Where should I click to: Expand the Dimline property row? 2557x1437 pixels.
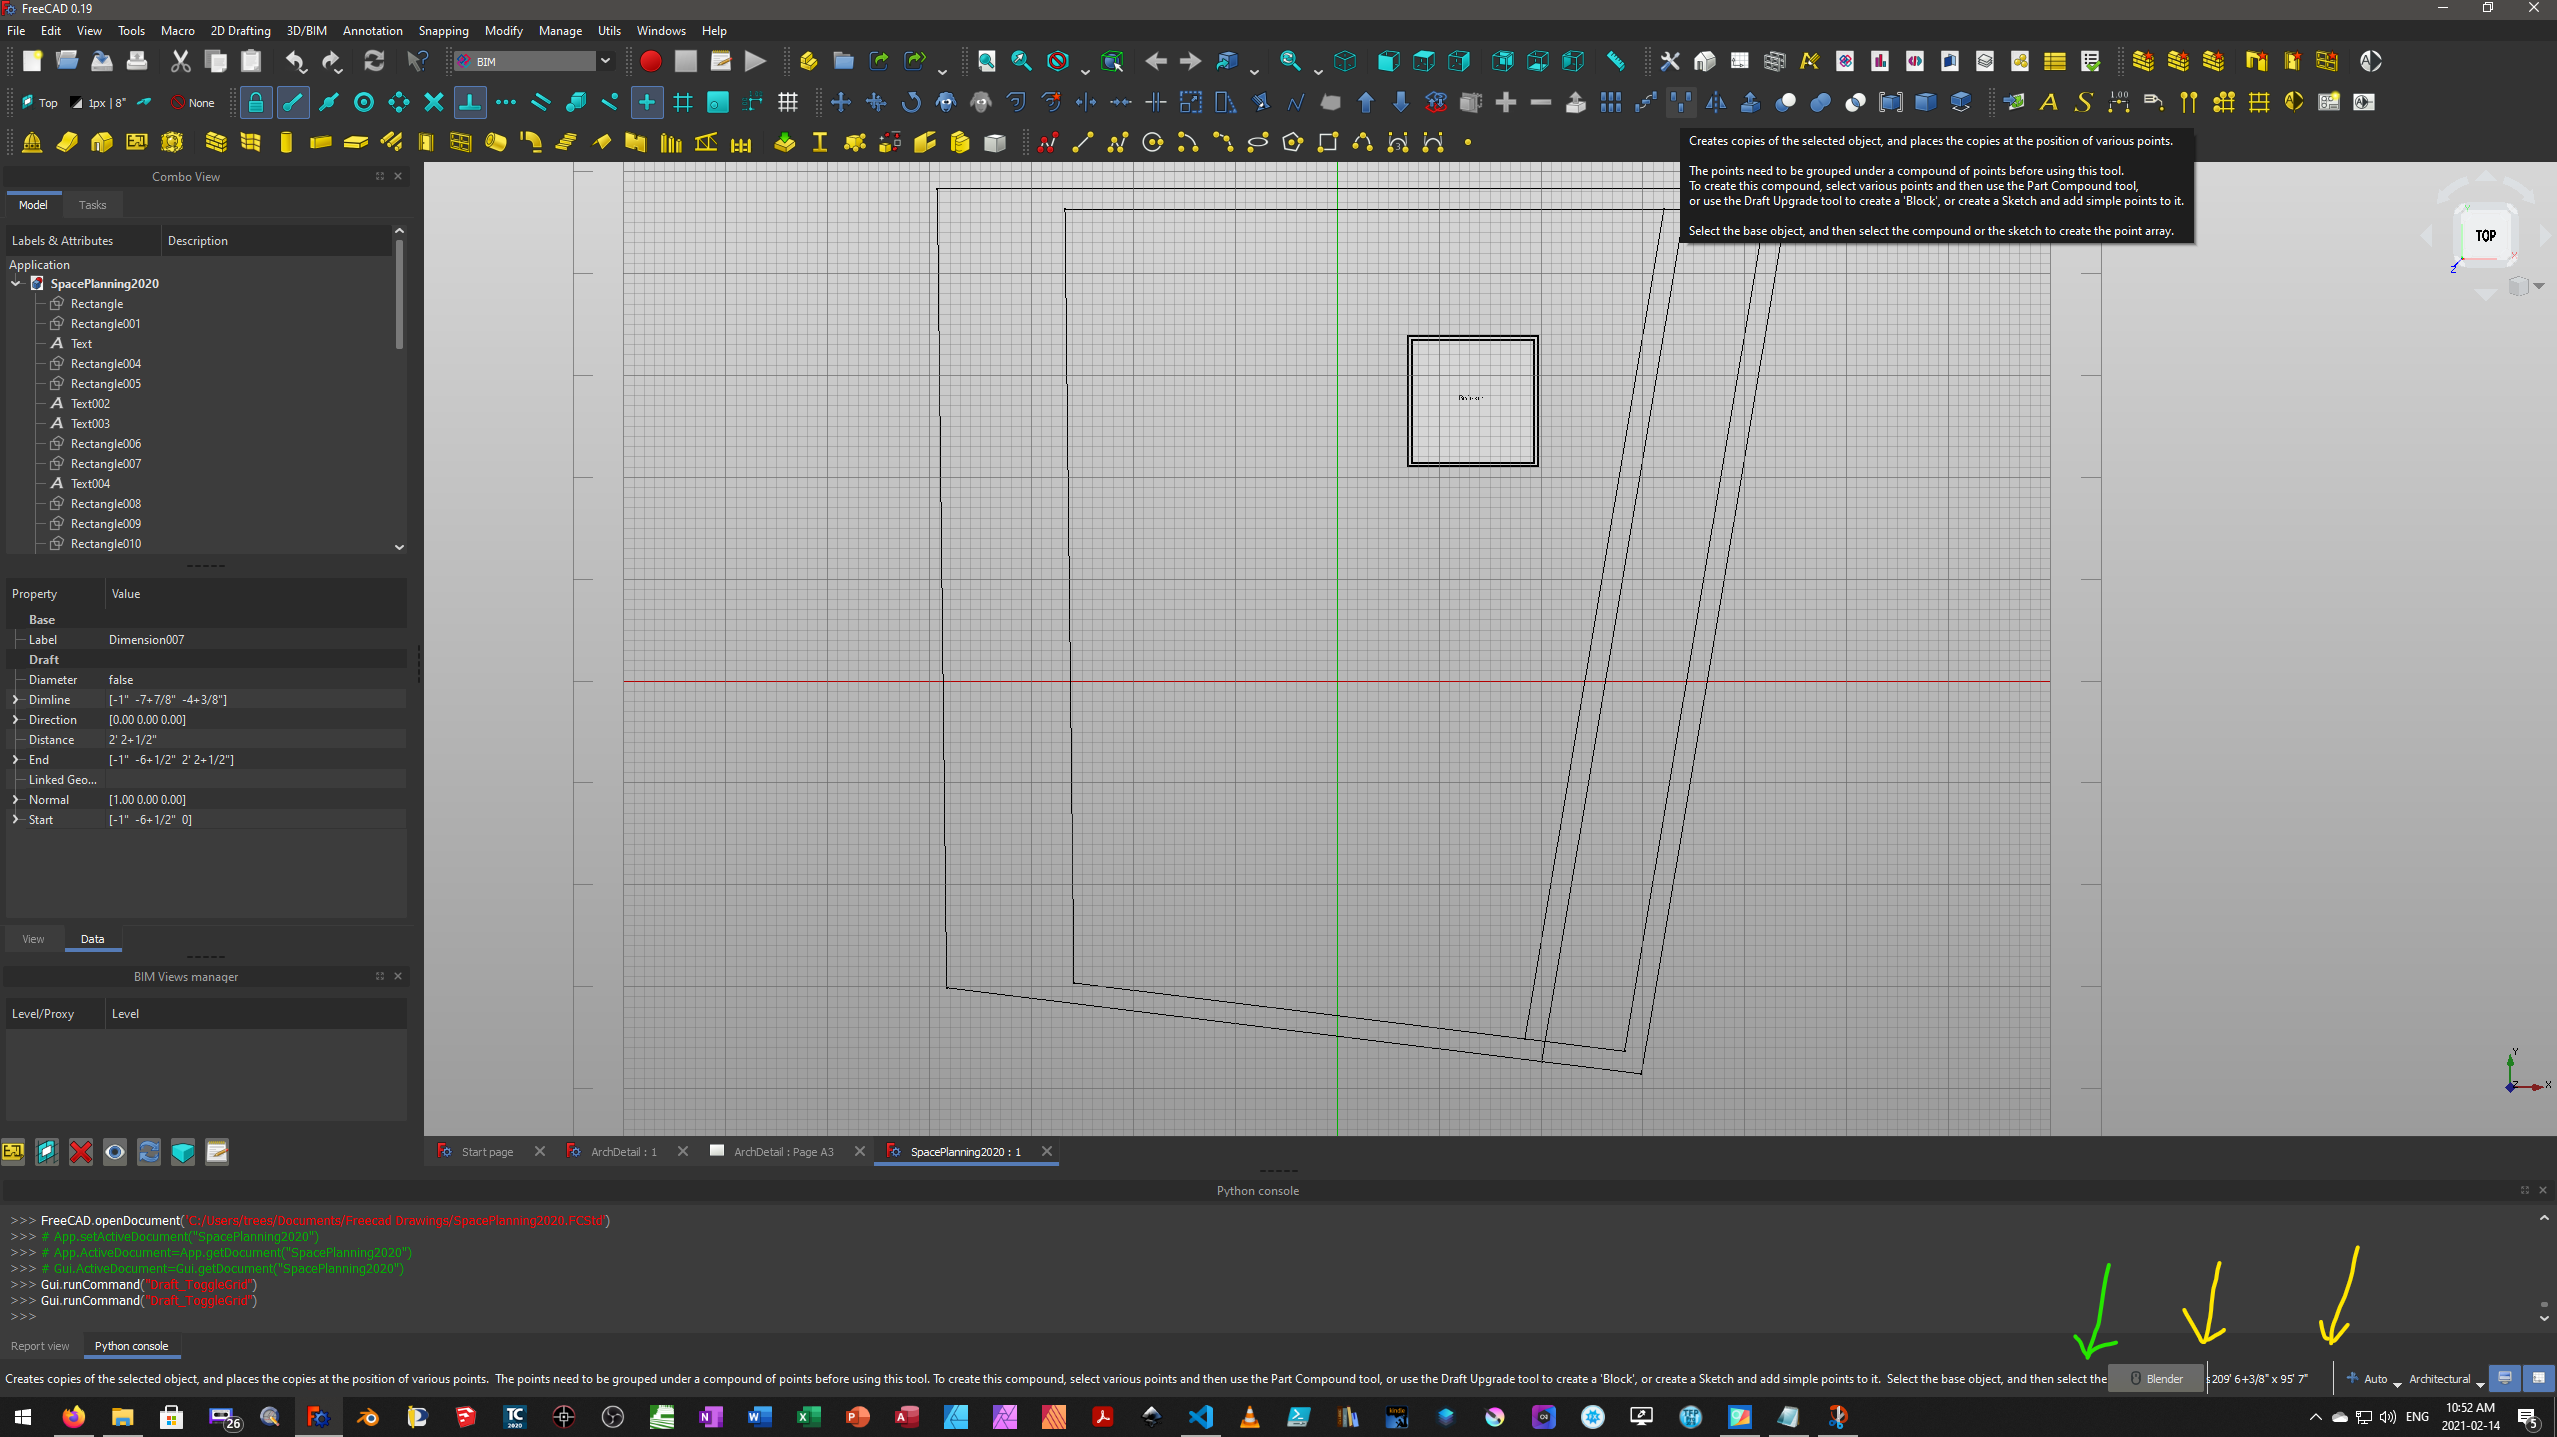click(x=15, y=700)
